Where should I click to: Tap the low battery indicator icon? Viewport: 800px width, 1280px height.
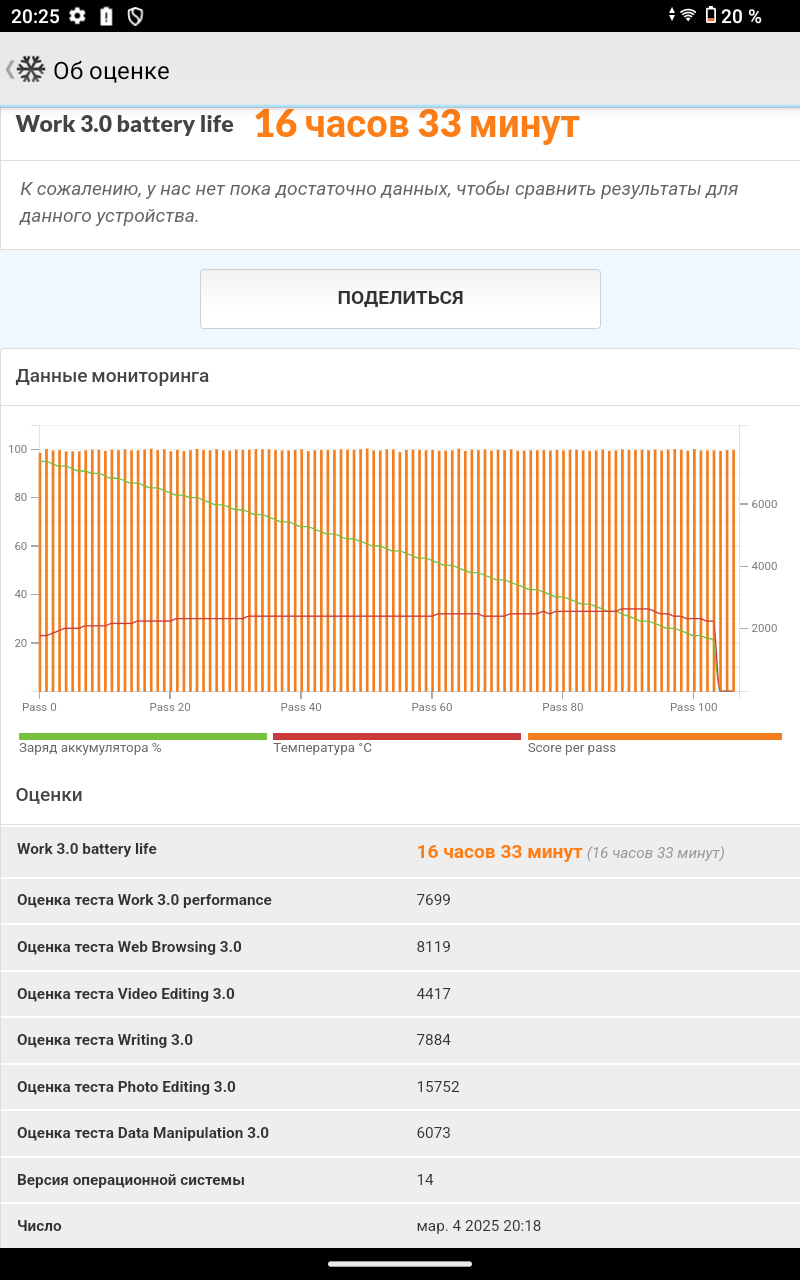711,16
